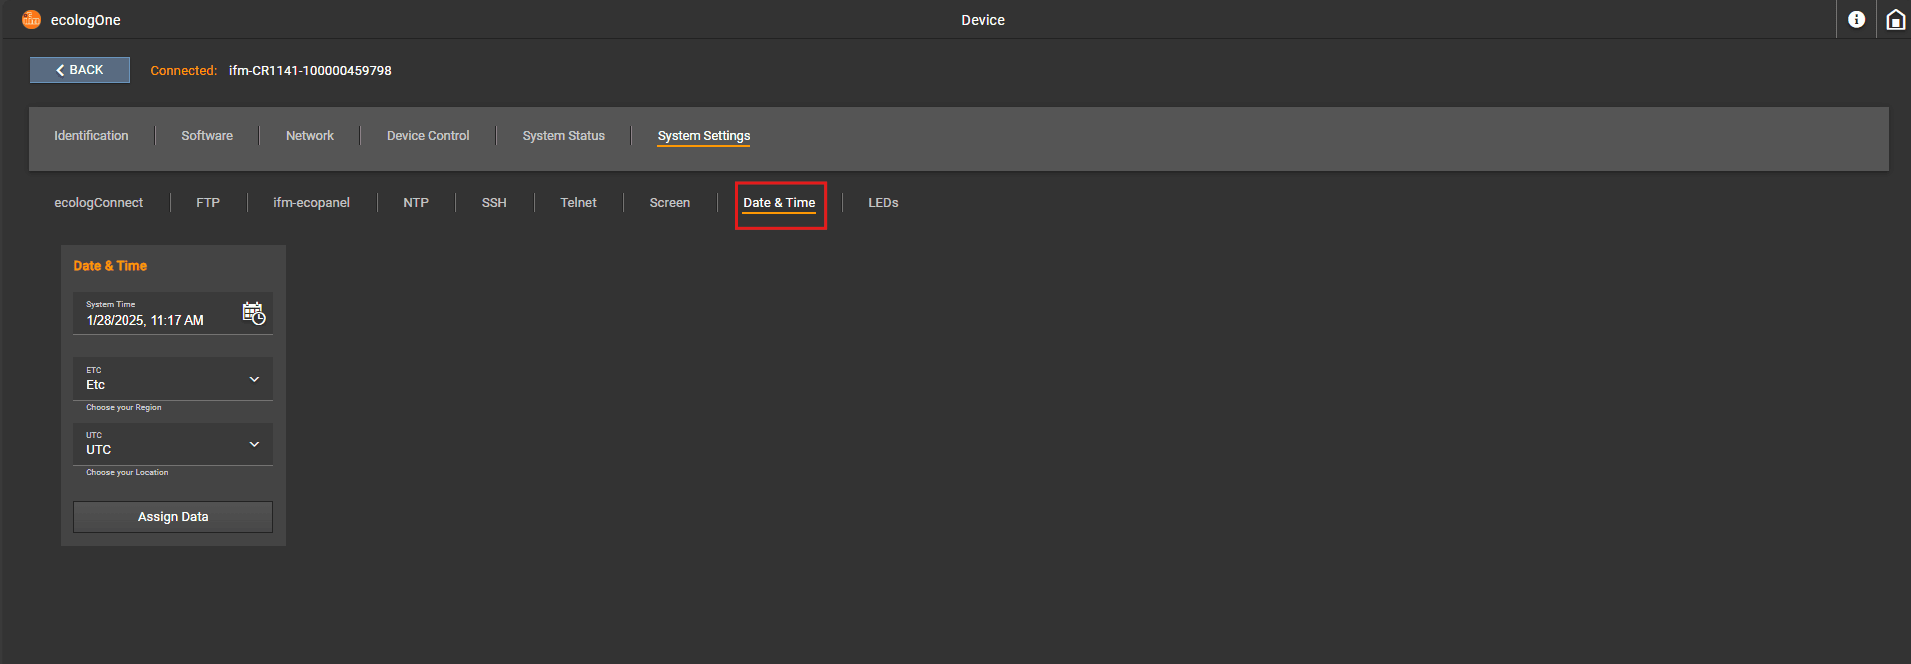Image resolution: width=1911 pixels, height=664 pixels.
Task: Go to home via house icon
Action: click(1895, 20)
